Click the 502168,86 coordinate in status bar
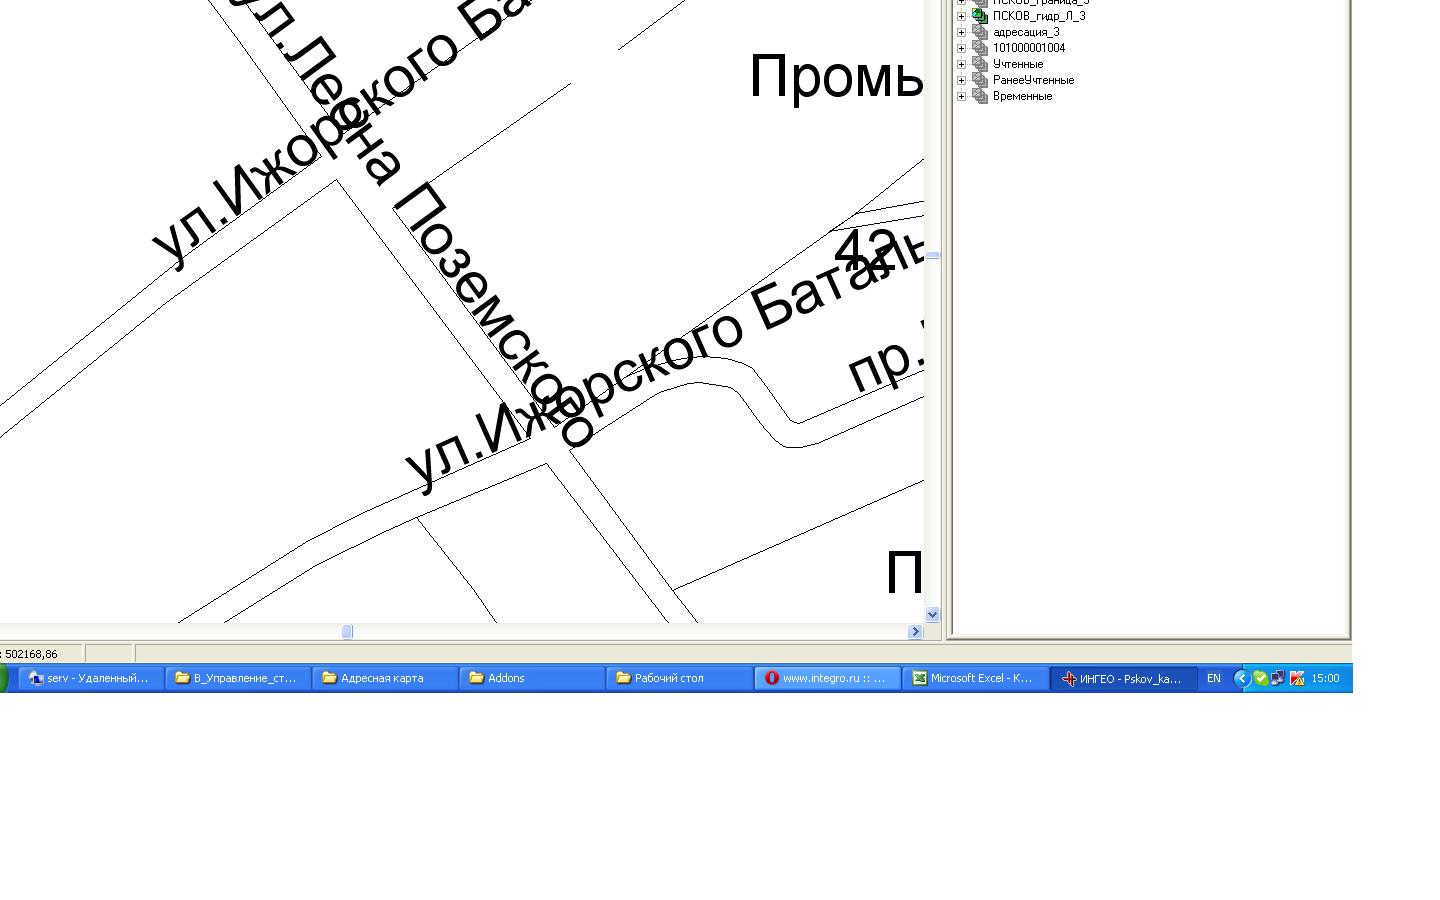 point(31,654)
